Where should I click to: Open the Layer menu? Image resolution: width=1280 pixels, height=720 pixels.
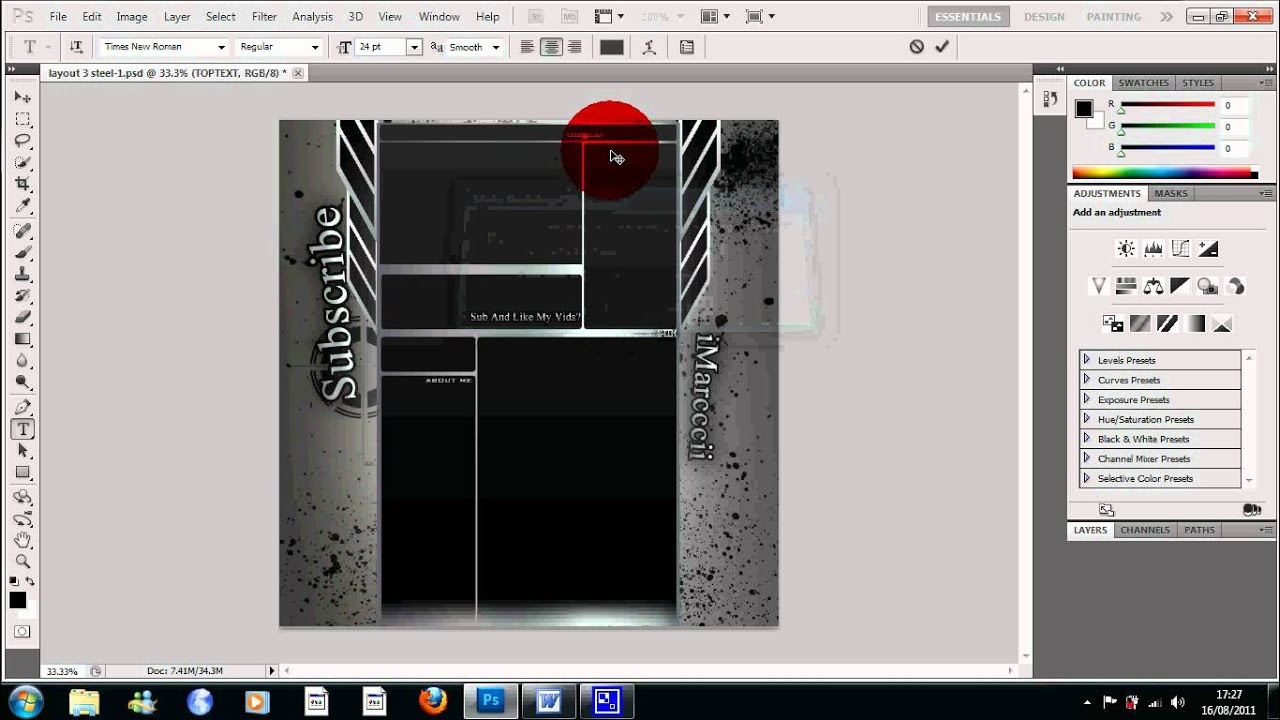(177, 17)
